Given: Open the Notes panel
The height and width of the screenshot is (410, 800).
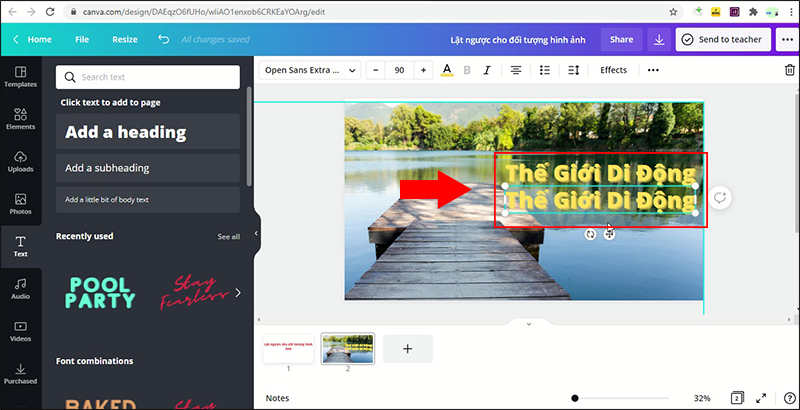Looking at the screenshot, I should [278, 398].
